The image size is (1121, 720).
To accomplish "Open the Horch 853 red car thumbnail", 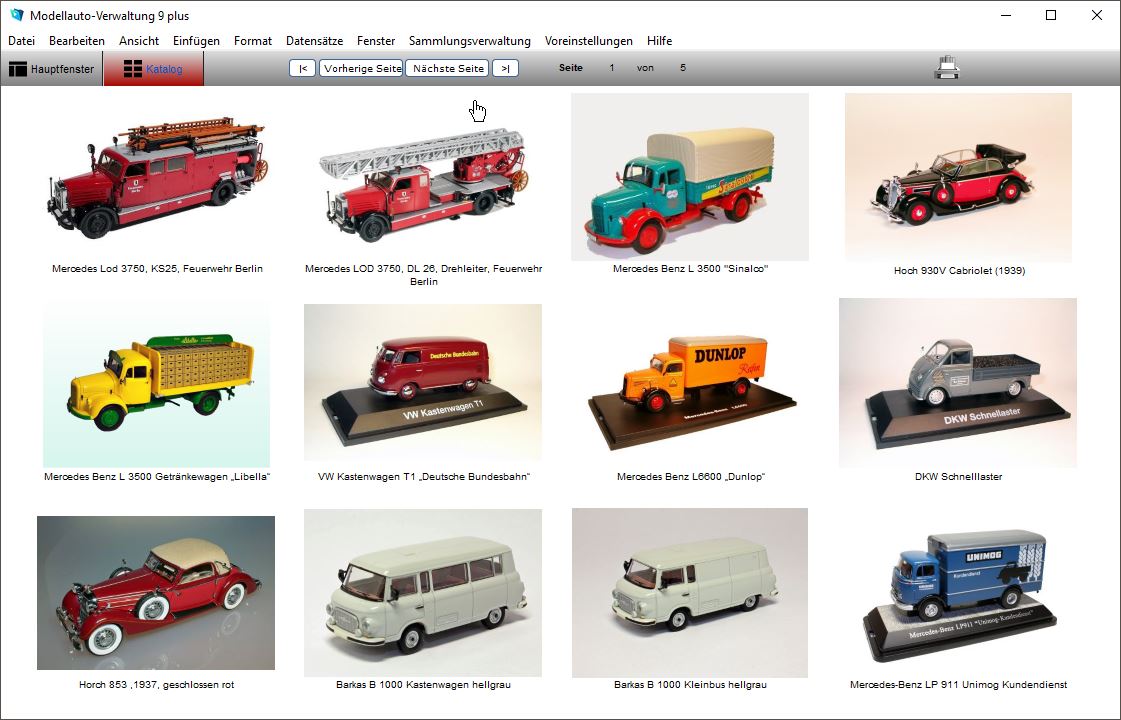I will pyautogui.click(x=156, y=593).
